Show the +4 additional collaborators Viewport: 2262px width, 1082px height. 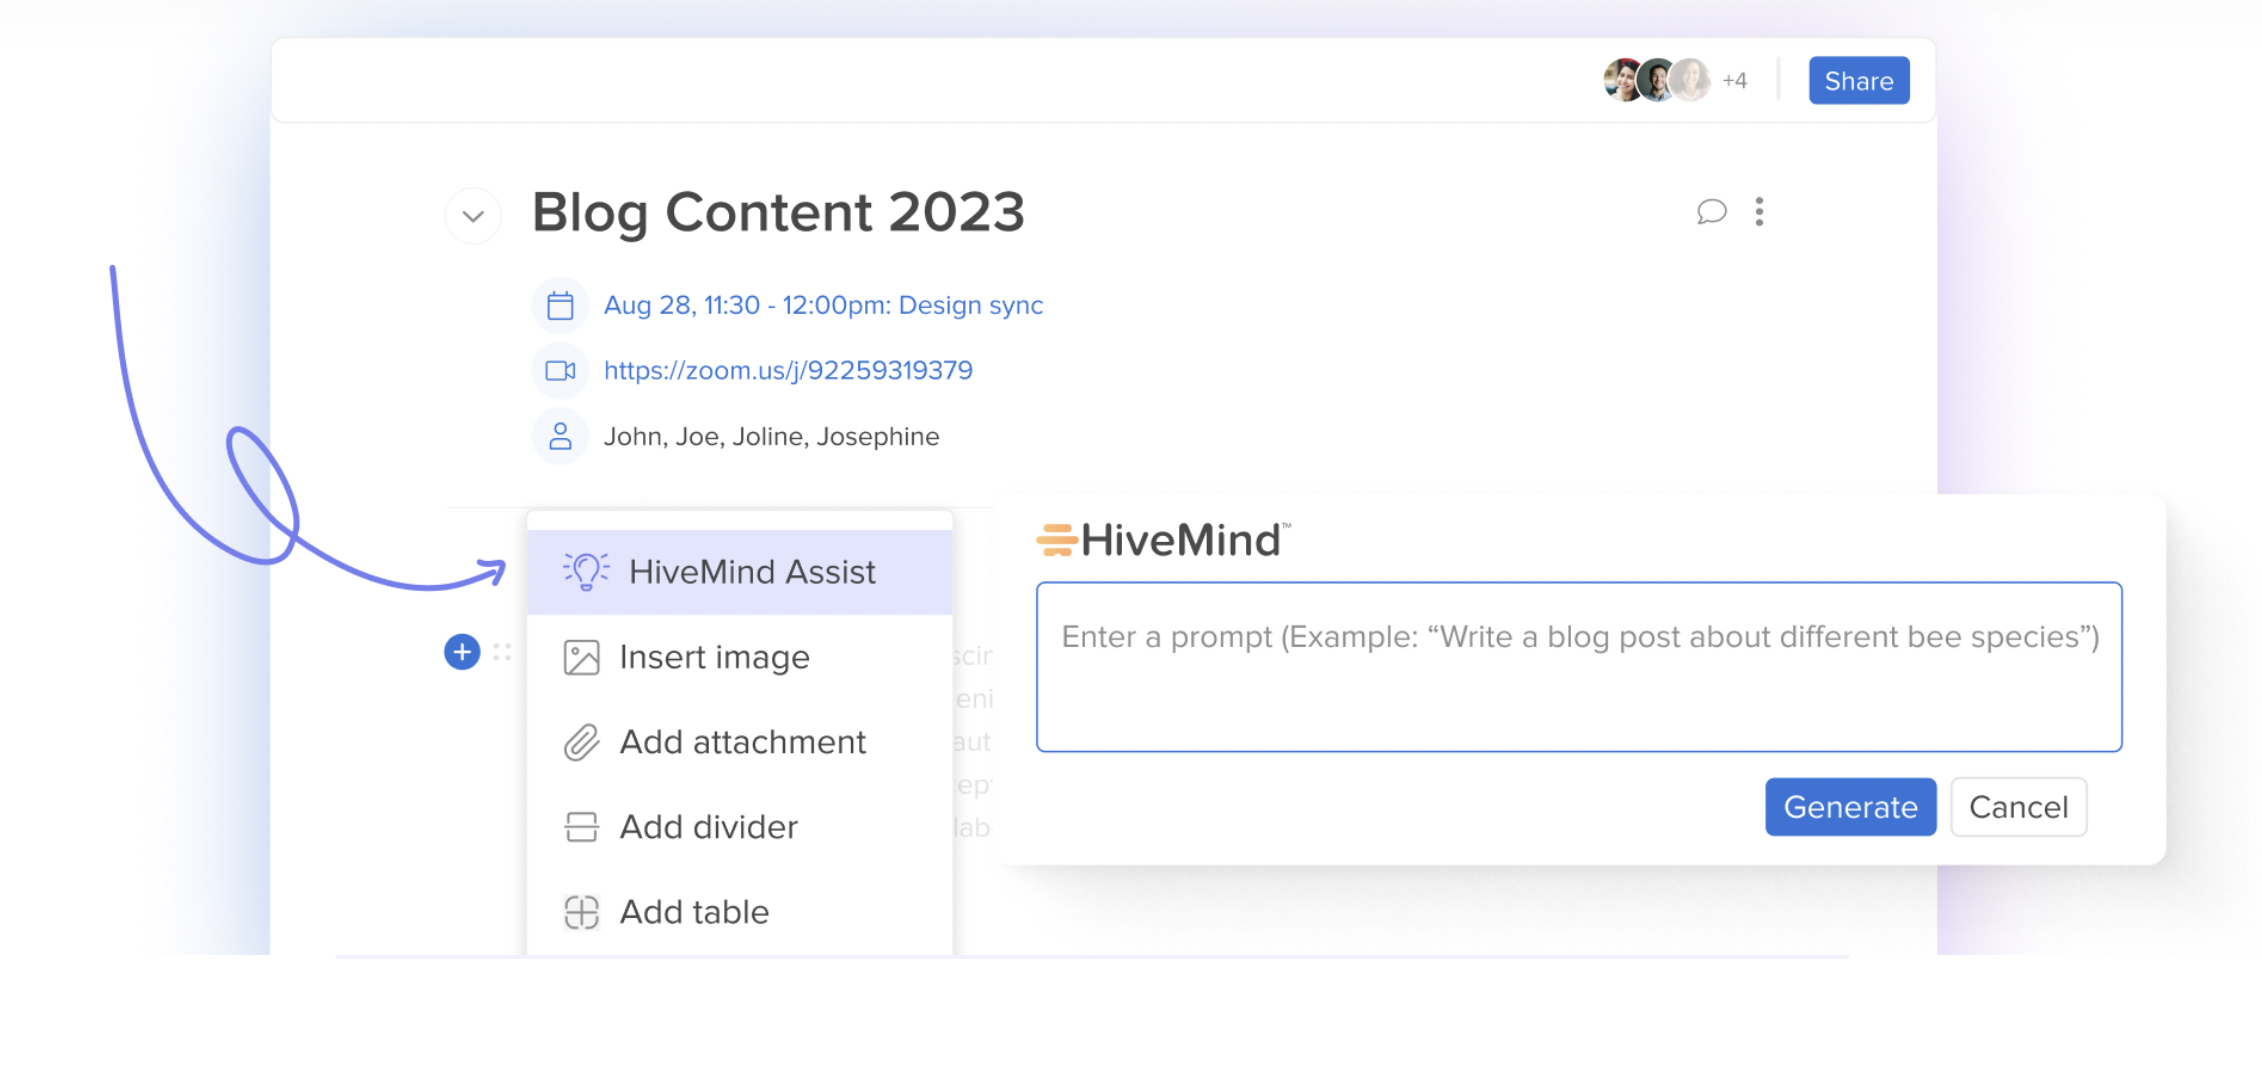click(x=1734, y=81)
